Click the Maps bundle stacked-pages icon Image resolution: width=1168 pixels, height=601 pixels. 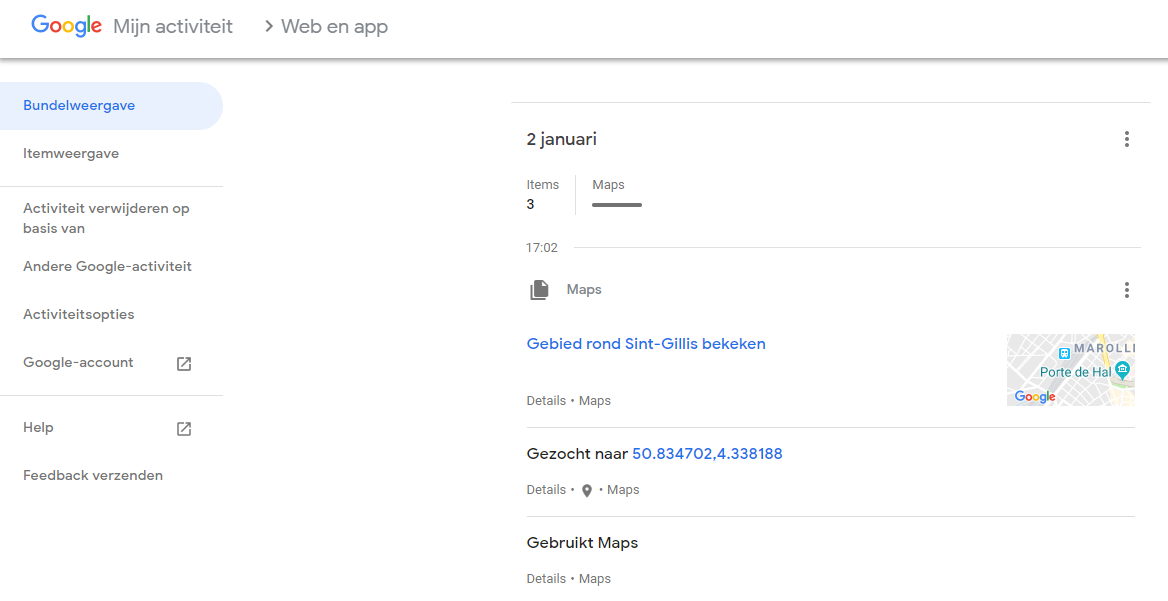[x=539, y=290]
